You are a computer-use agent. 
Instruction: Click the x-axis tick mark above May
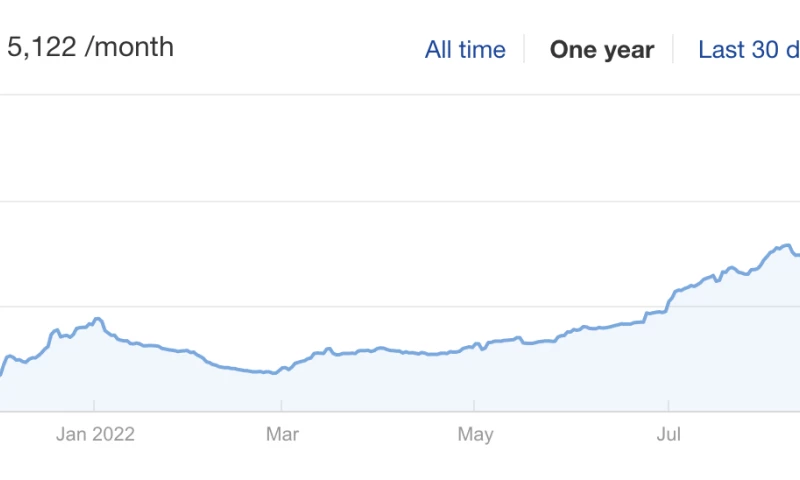[x=474, y=406]
